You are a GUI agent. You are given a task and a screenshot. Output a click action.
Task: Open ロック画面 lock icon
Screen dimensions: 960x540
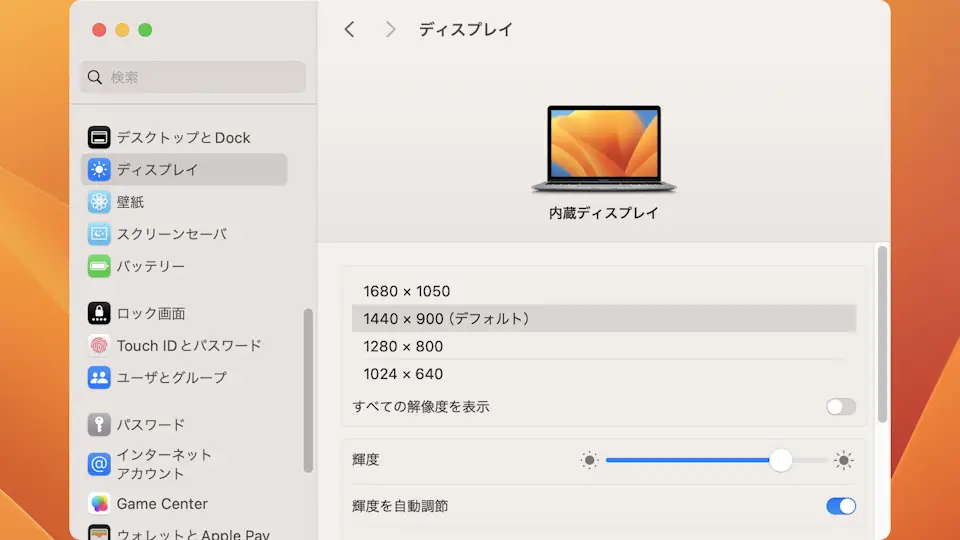point(99,313)
